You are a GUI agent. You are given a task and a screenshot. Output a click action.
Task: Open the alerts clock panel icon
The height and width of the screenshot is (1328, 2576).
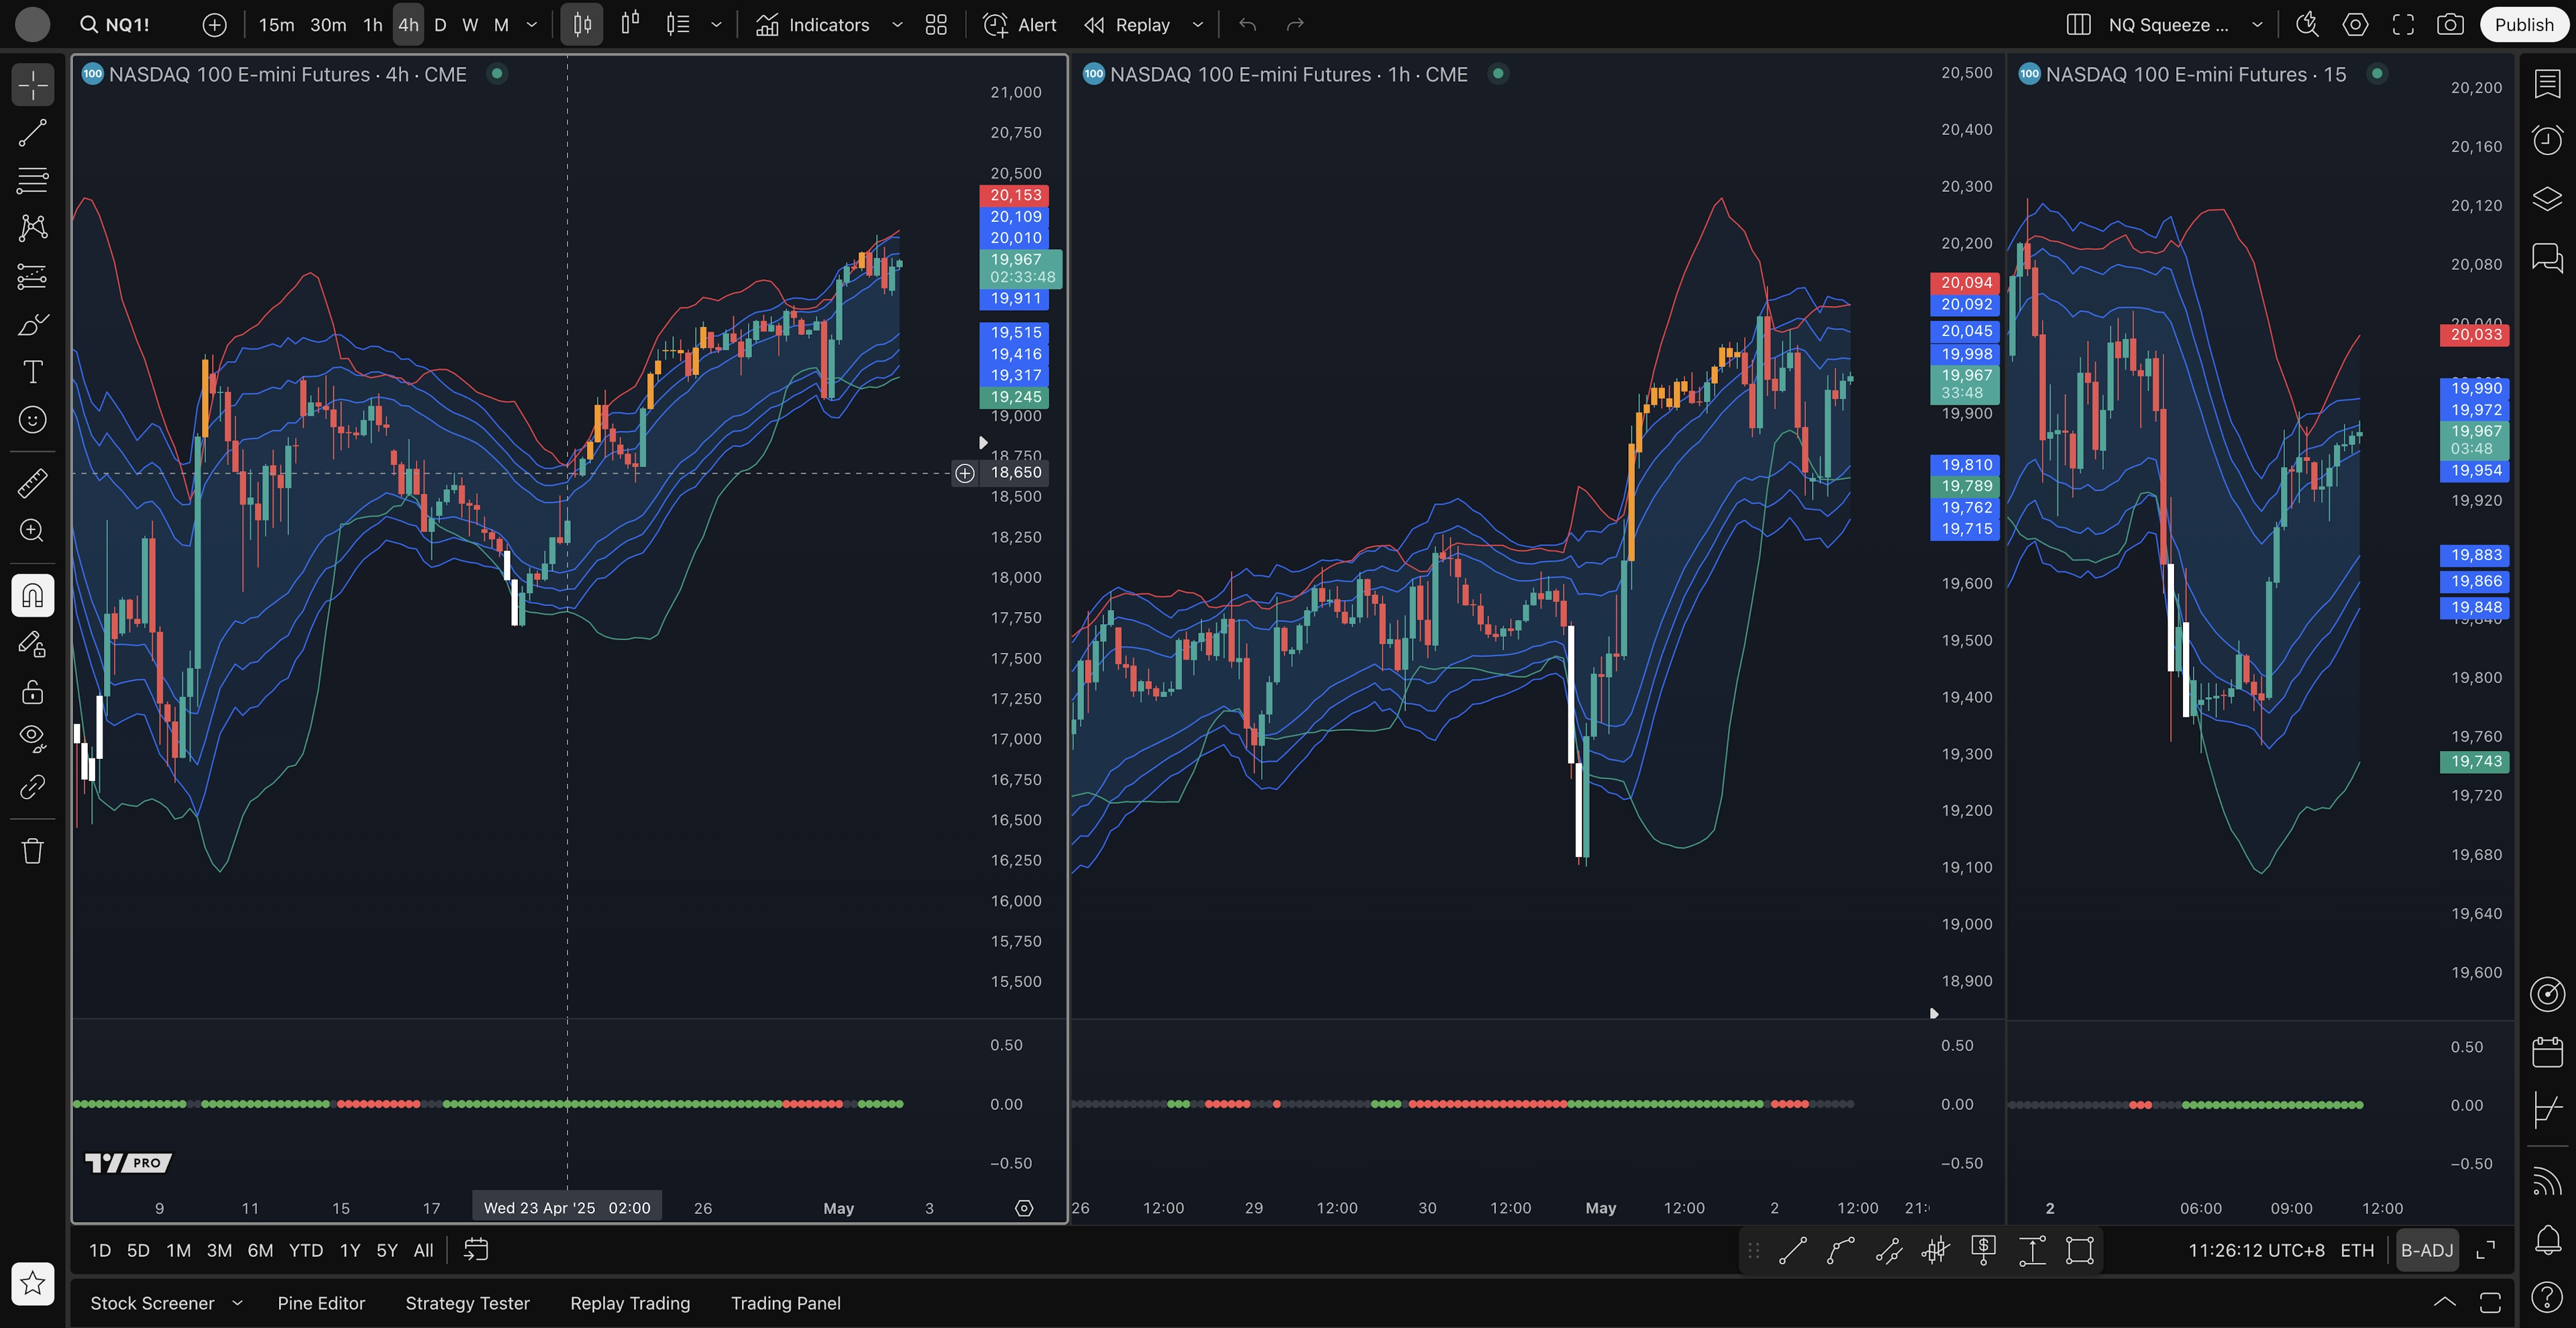[2547, 140]
